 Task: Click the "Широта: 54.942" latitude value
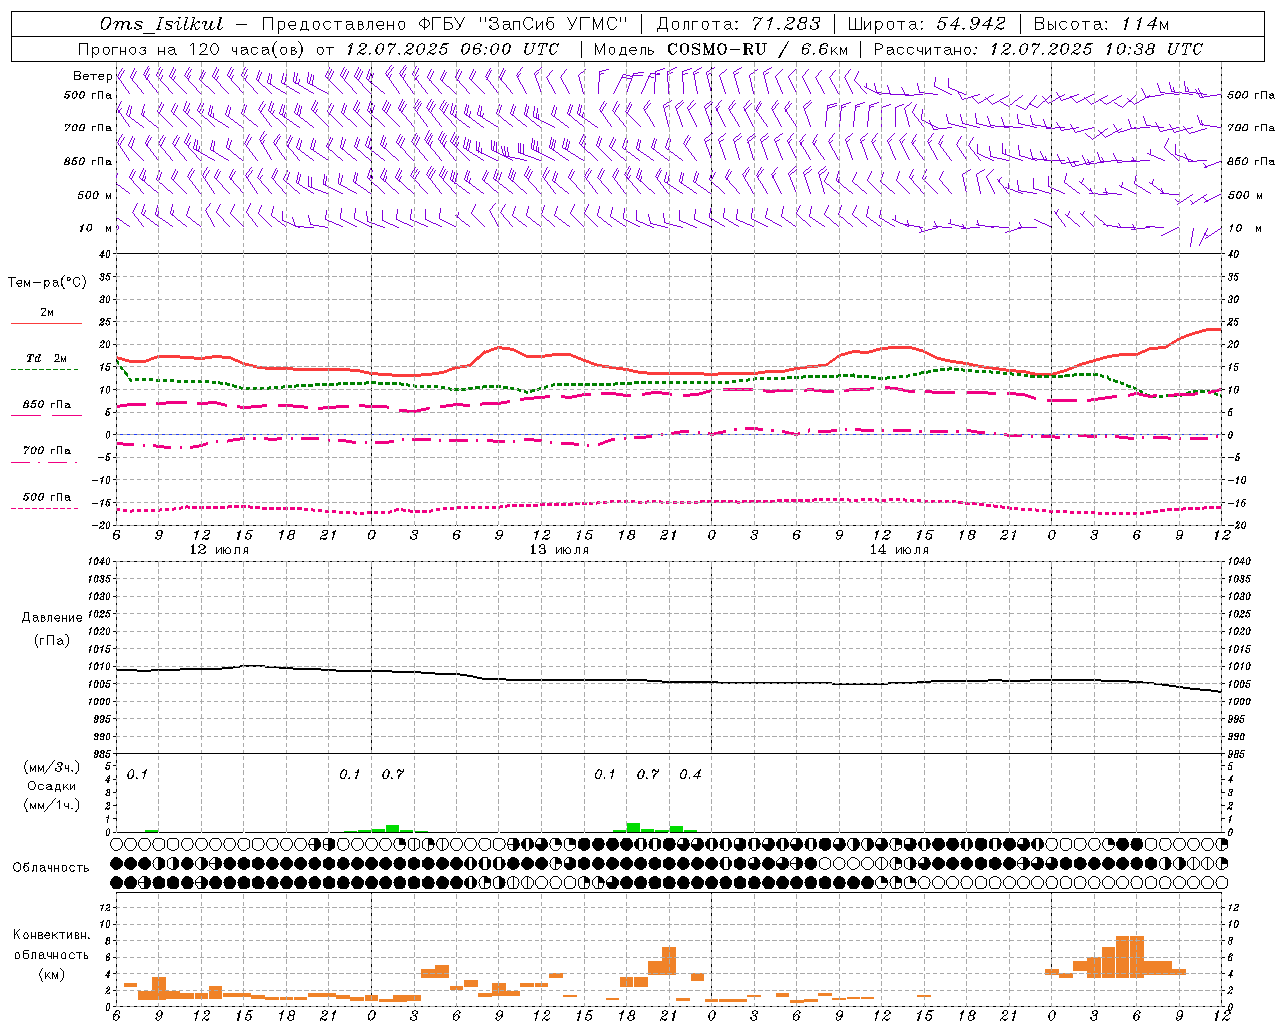(x=926, y=24)
